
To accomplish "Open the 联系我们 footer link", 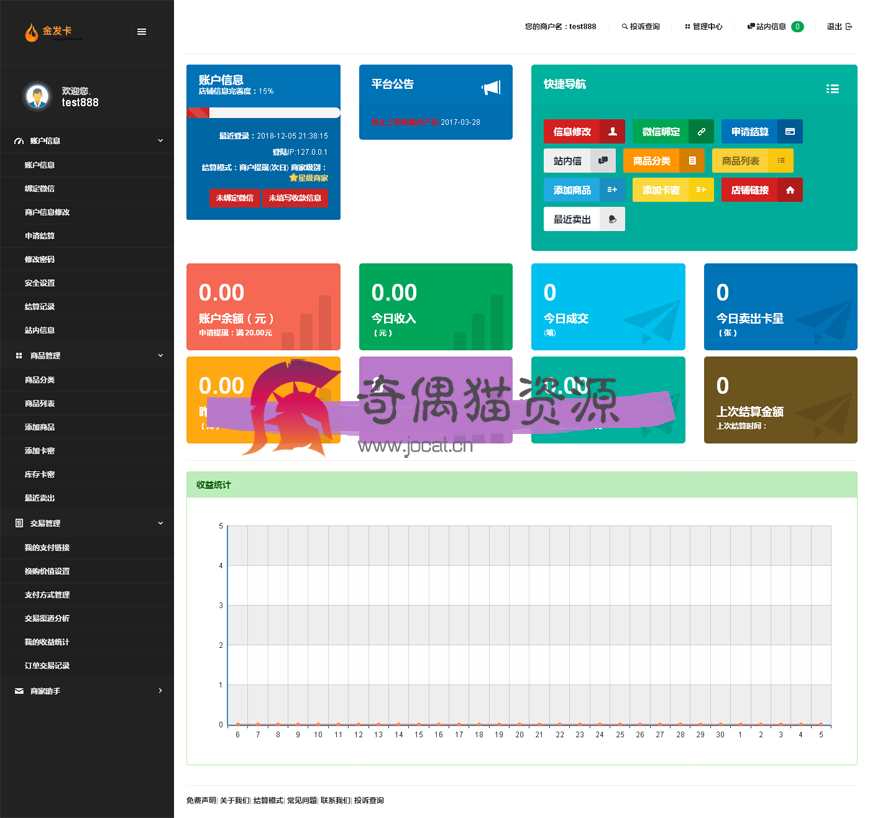I will (x=335, y=800).
